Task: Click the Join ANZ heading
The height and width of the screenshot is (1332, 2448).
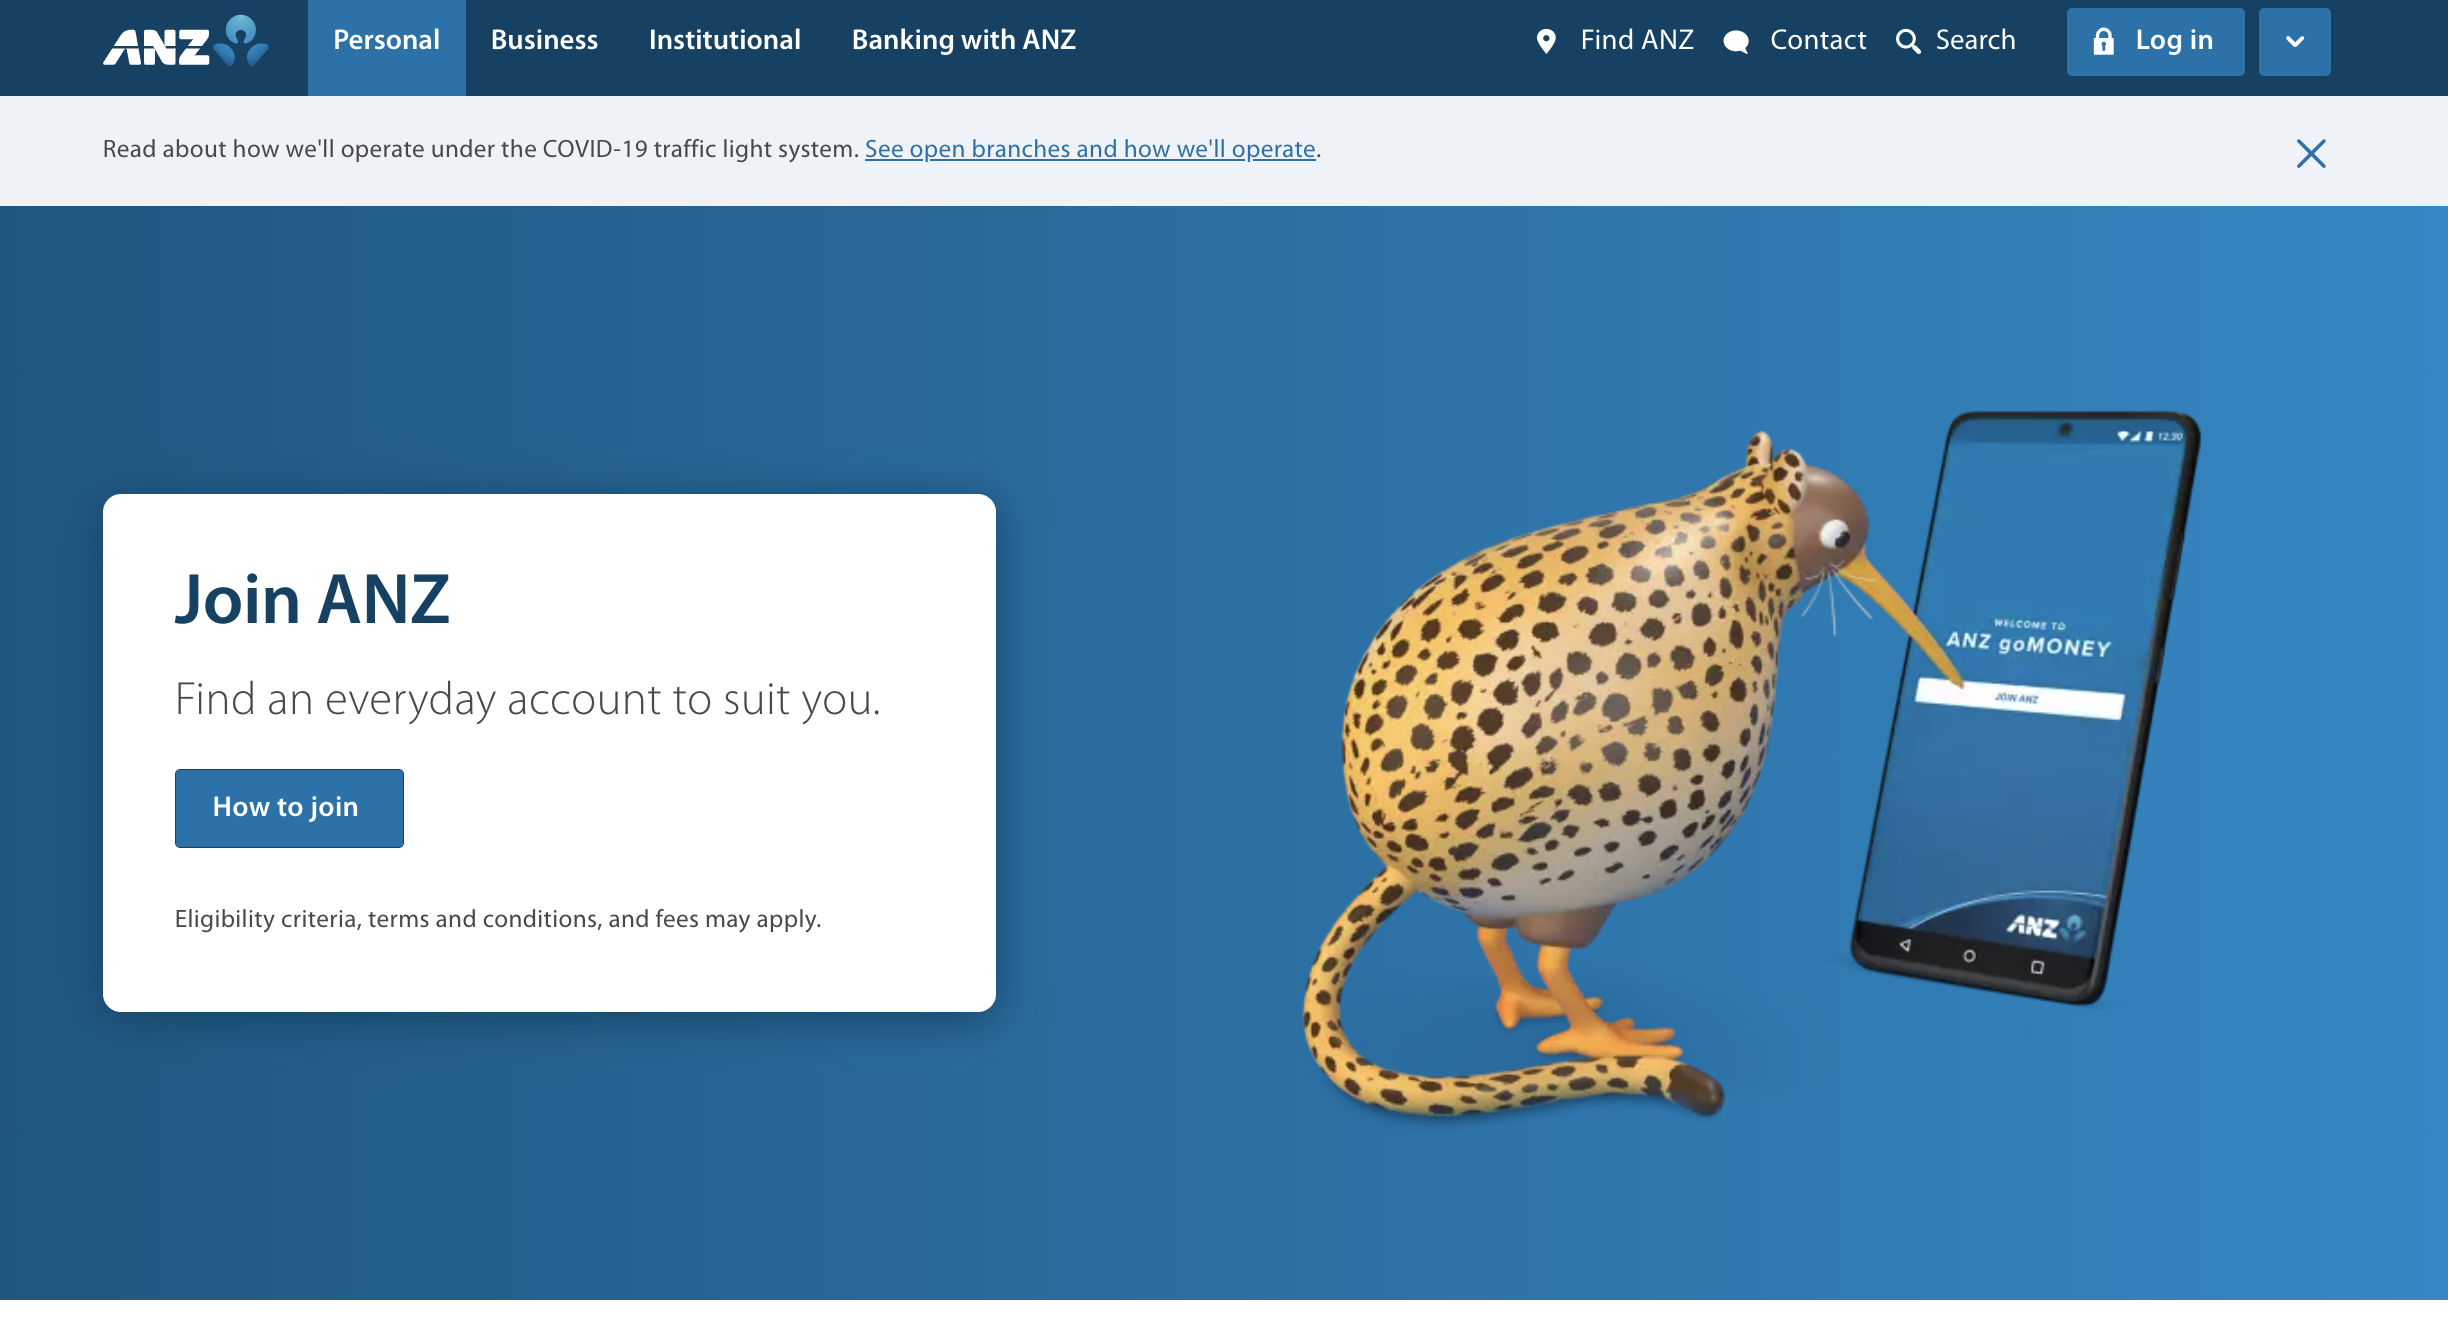Action: [x=312, y=600]
